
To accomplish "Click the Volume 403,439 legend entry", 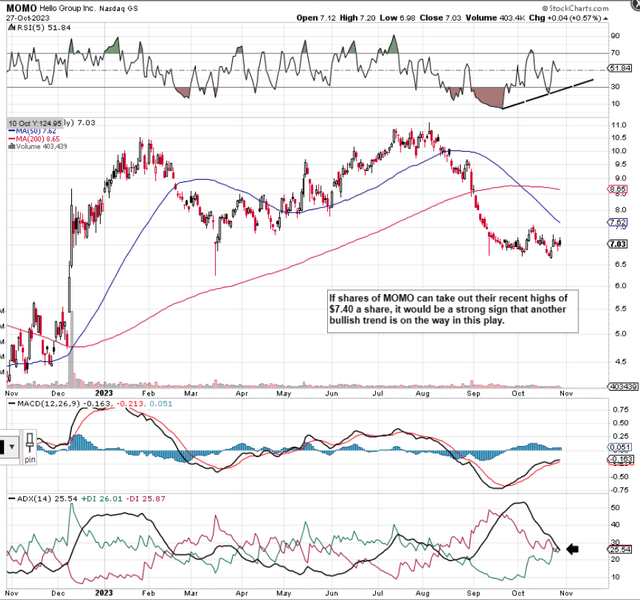I will click(38, 147).
